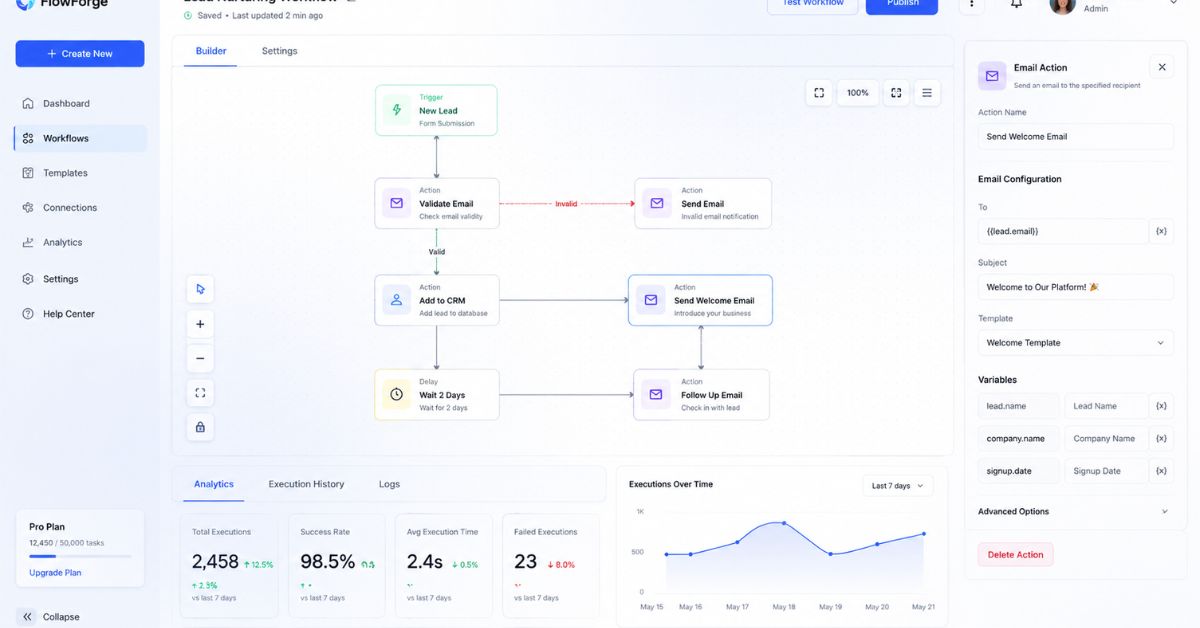Switch to the Builder tab
Viewport: 1200px width, 628px height.
[x=211, y=51]
